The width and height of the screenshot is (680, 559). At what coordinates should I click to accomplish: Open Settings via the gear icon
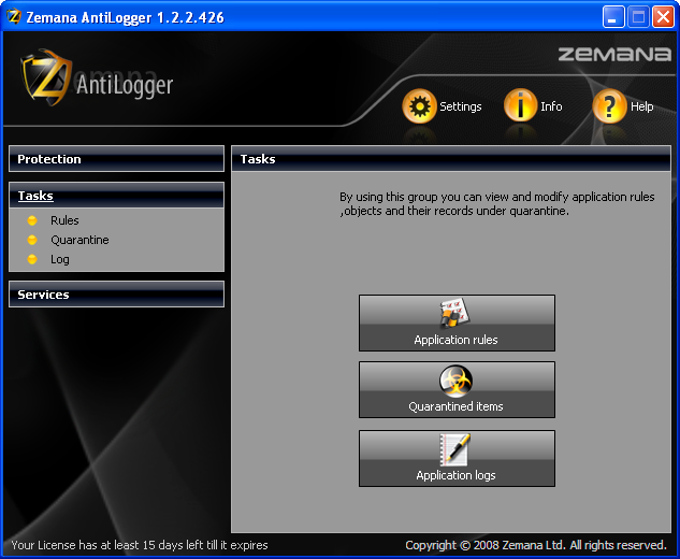(x=419, y=106)
